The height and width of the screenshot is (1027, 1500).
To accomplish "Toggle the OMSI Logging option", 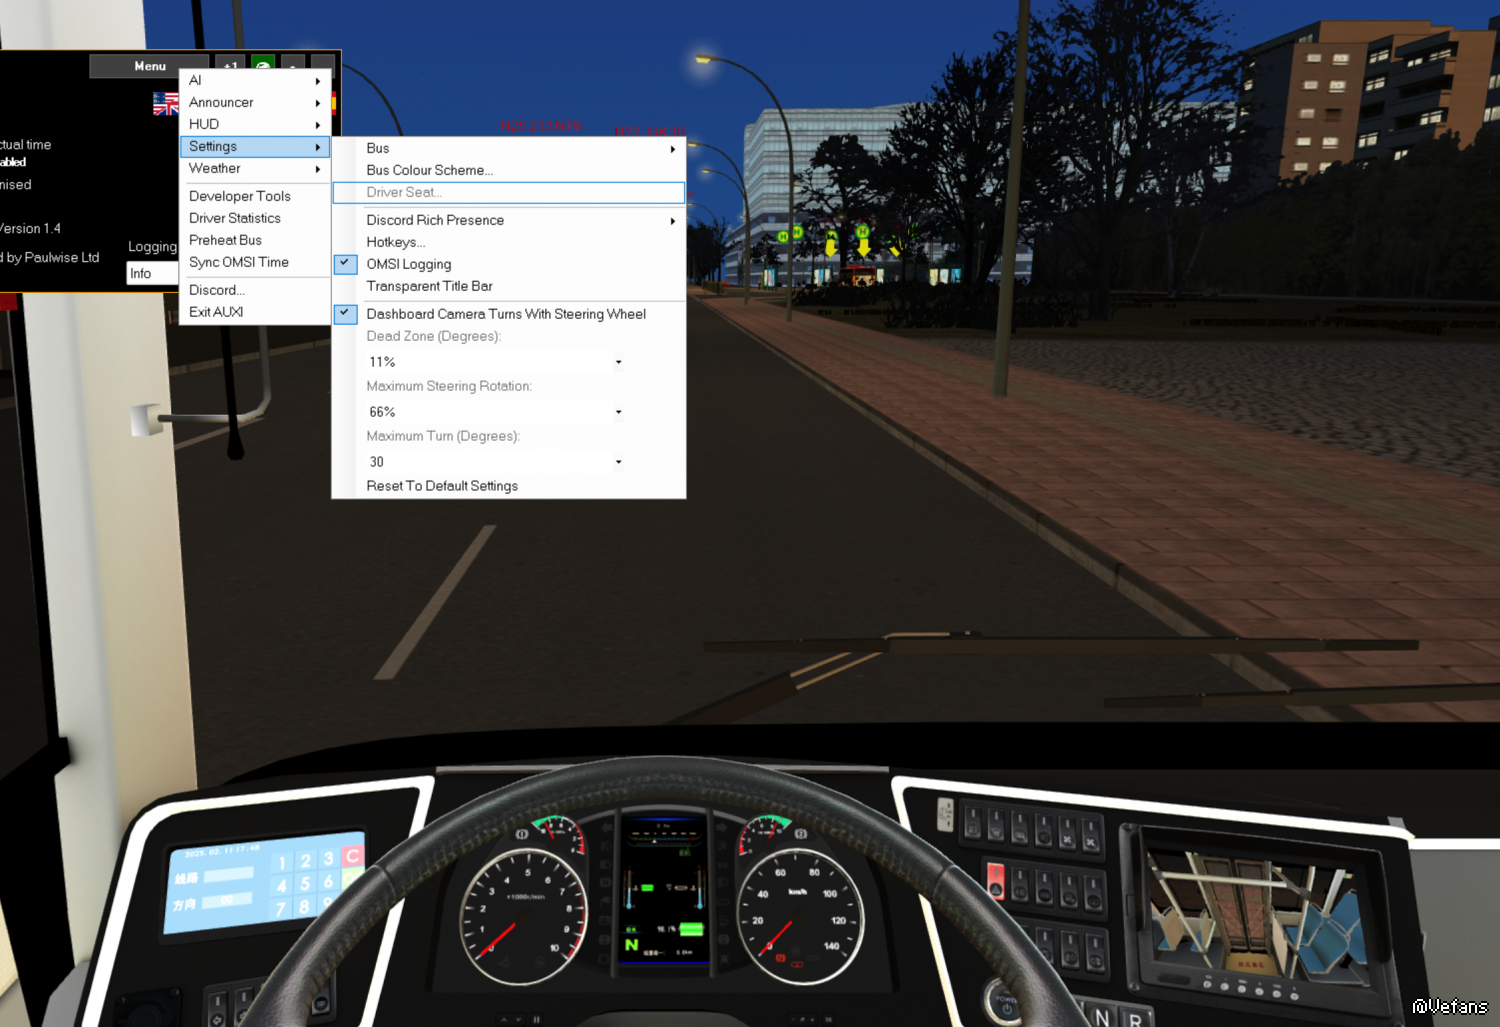I will tap(509, 264).
